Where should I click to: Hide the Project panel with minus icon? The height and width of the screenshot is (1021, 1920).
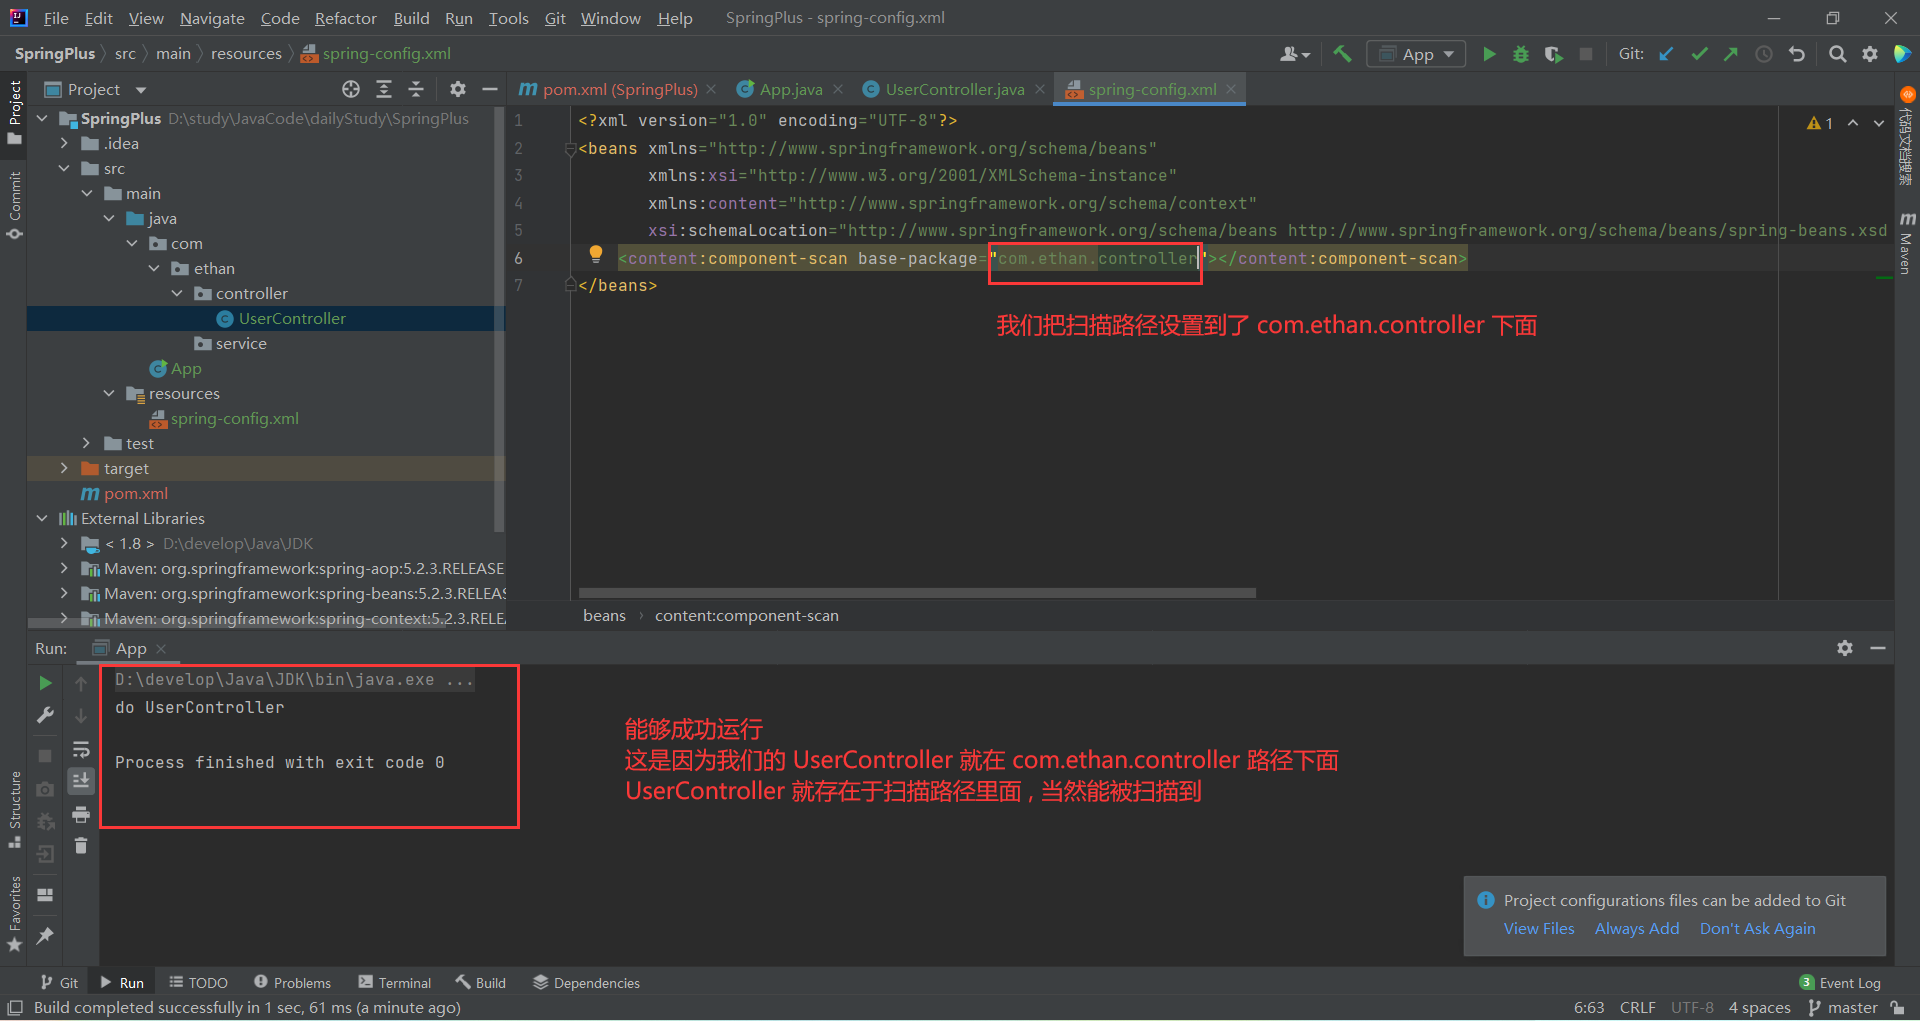point(490,89)
